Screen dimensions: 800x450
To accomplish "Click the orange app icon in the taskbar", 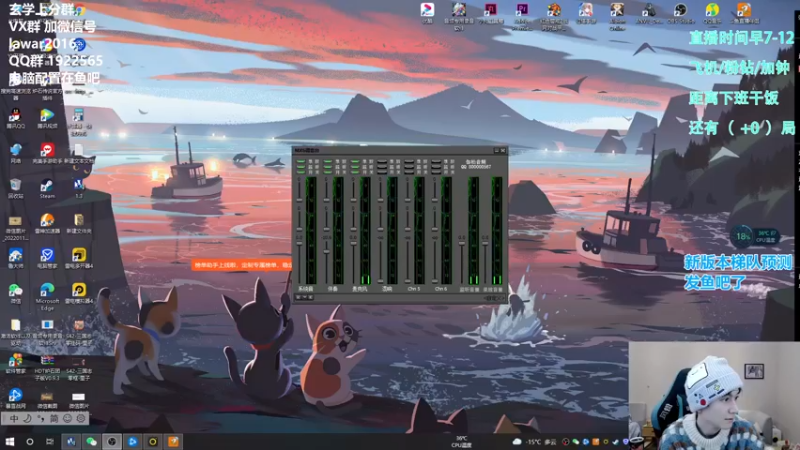I will coord(173,441).
